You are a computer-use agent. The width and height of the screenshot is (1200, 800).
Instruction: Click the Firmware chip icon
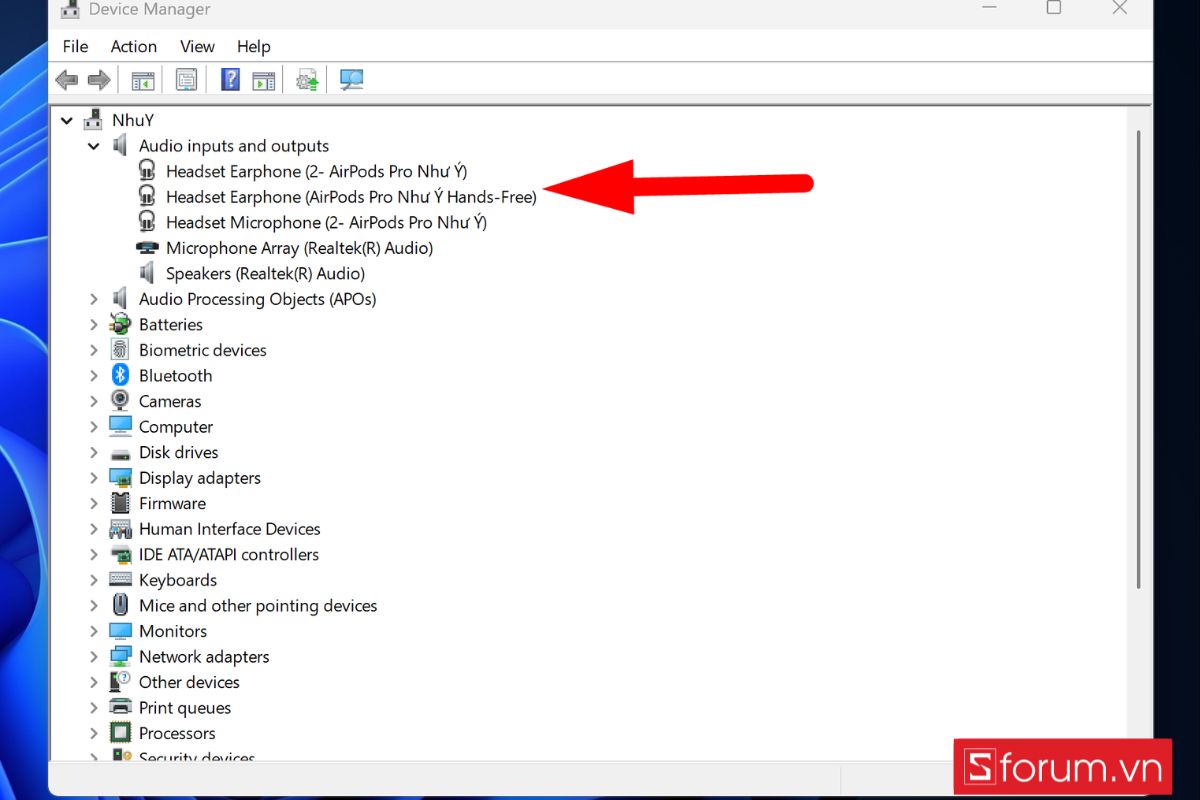point(120,503)
